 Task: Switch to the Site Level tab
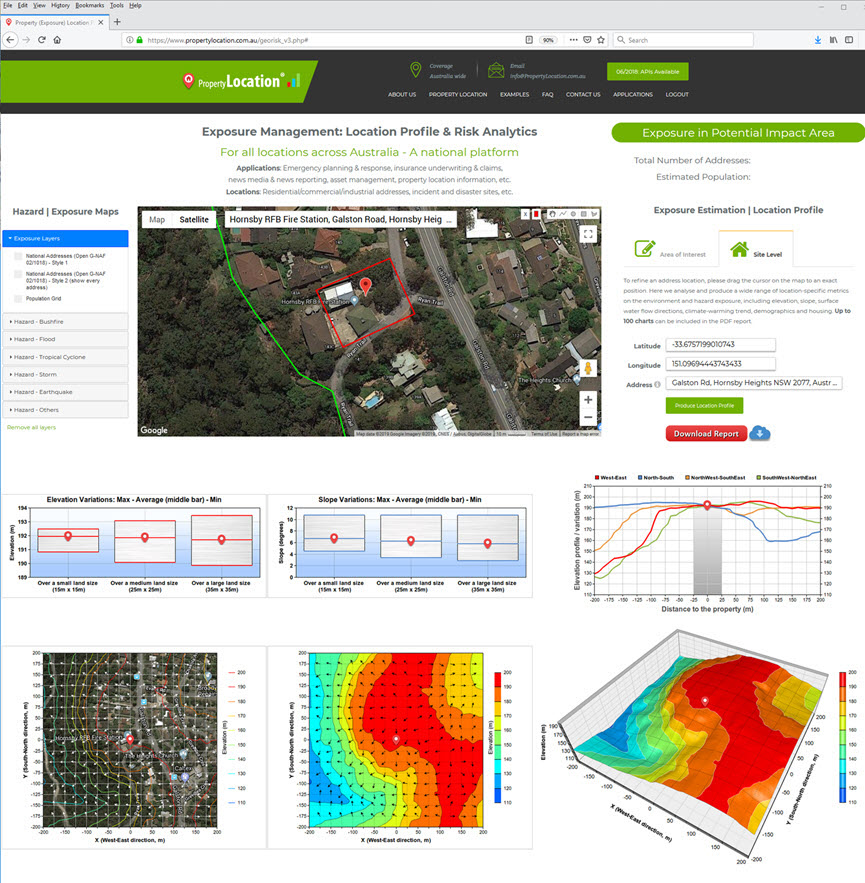pos(756,248)
